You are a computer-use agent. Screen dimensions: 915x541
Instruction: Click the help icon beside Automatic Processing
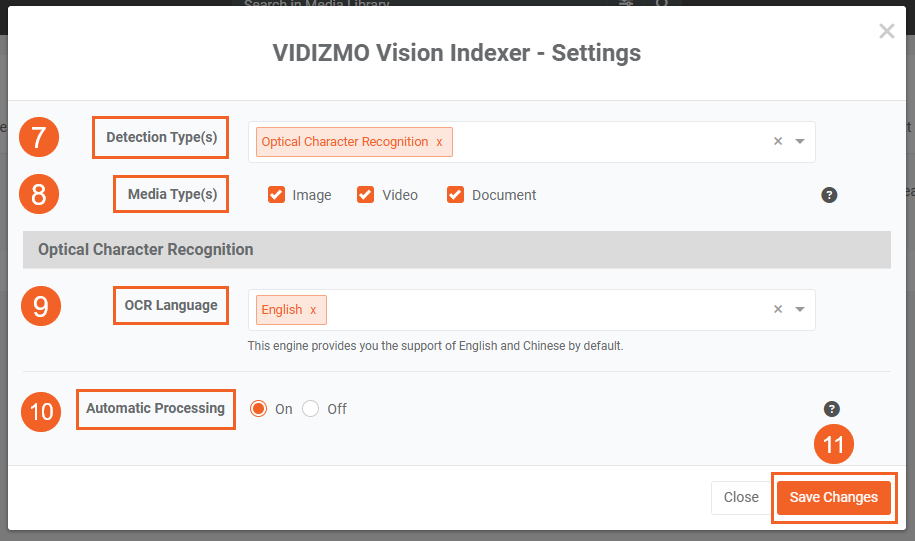pyautogui.click(x=832, y=409)
